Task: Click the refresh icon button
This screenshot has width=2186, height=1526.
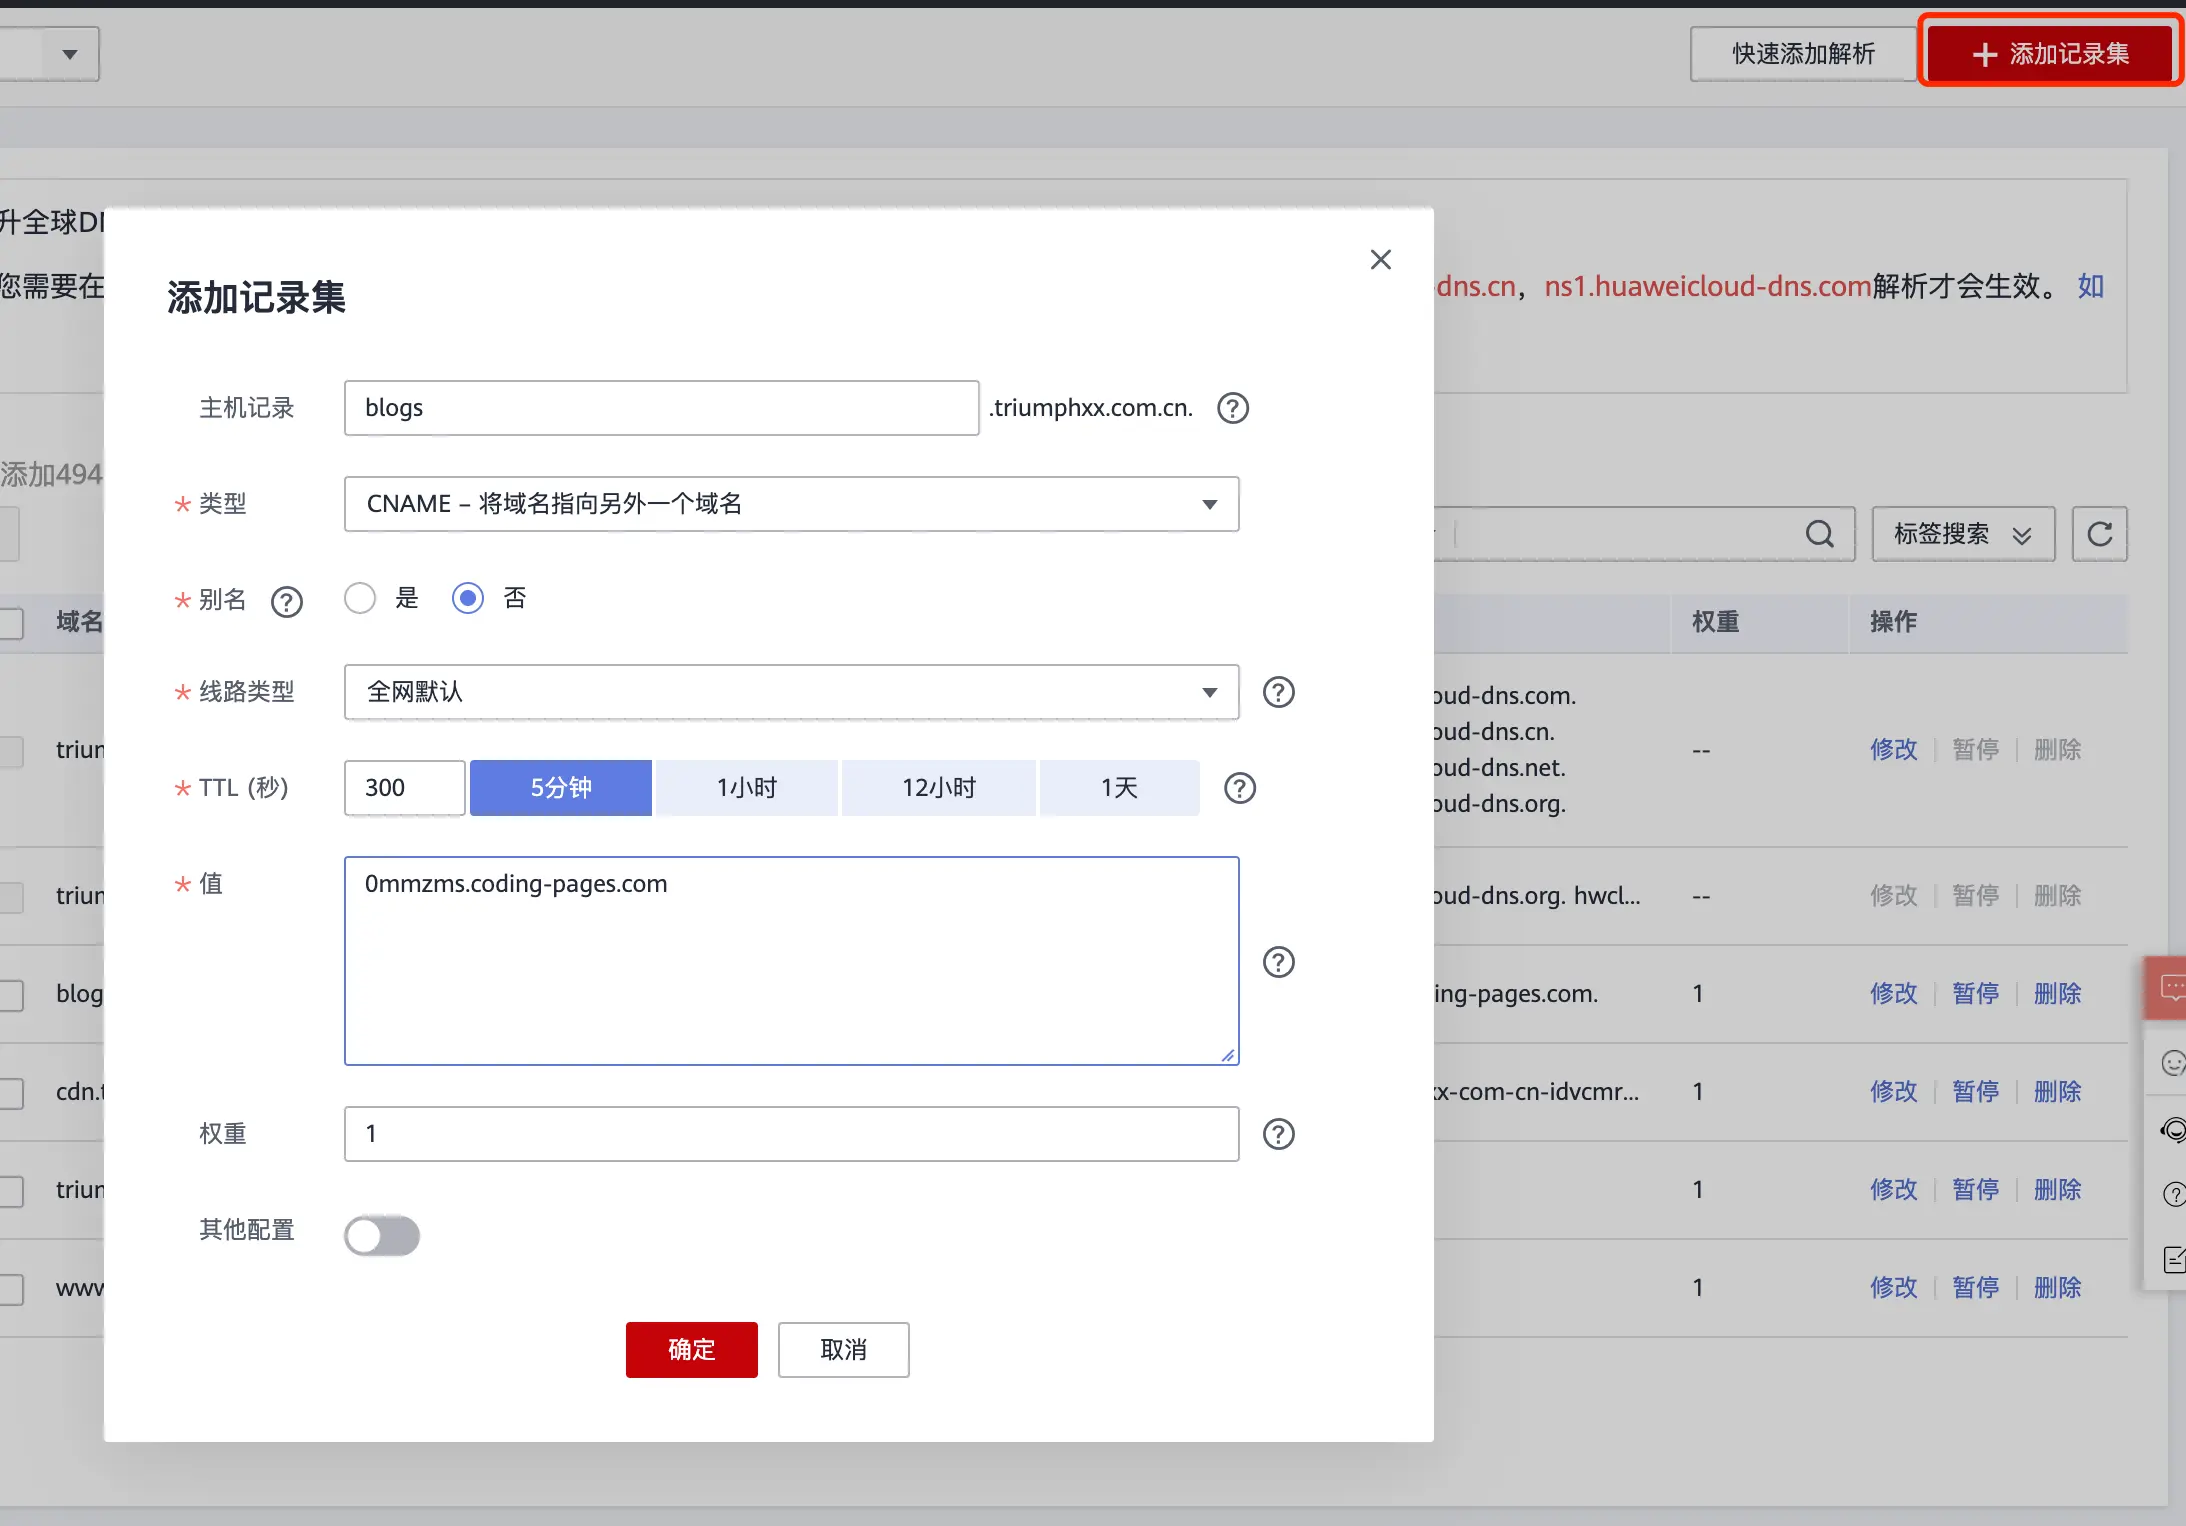Action: [x=2099, y=534]
